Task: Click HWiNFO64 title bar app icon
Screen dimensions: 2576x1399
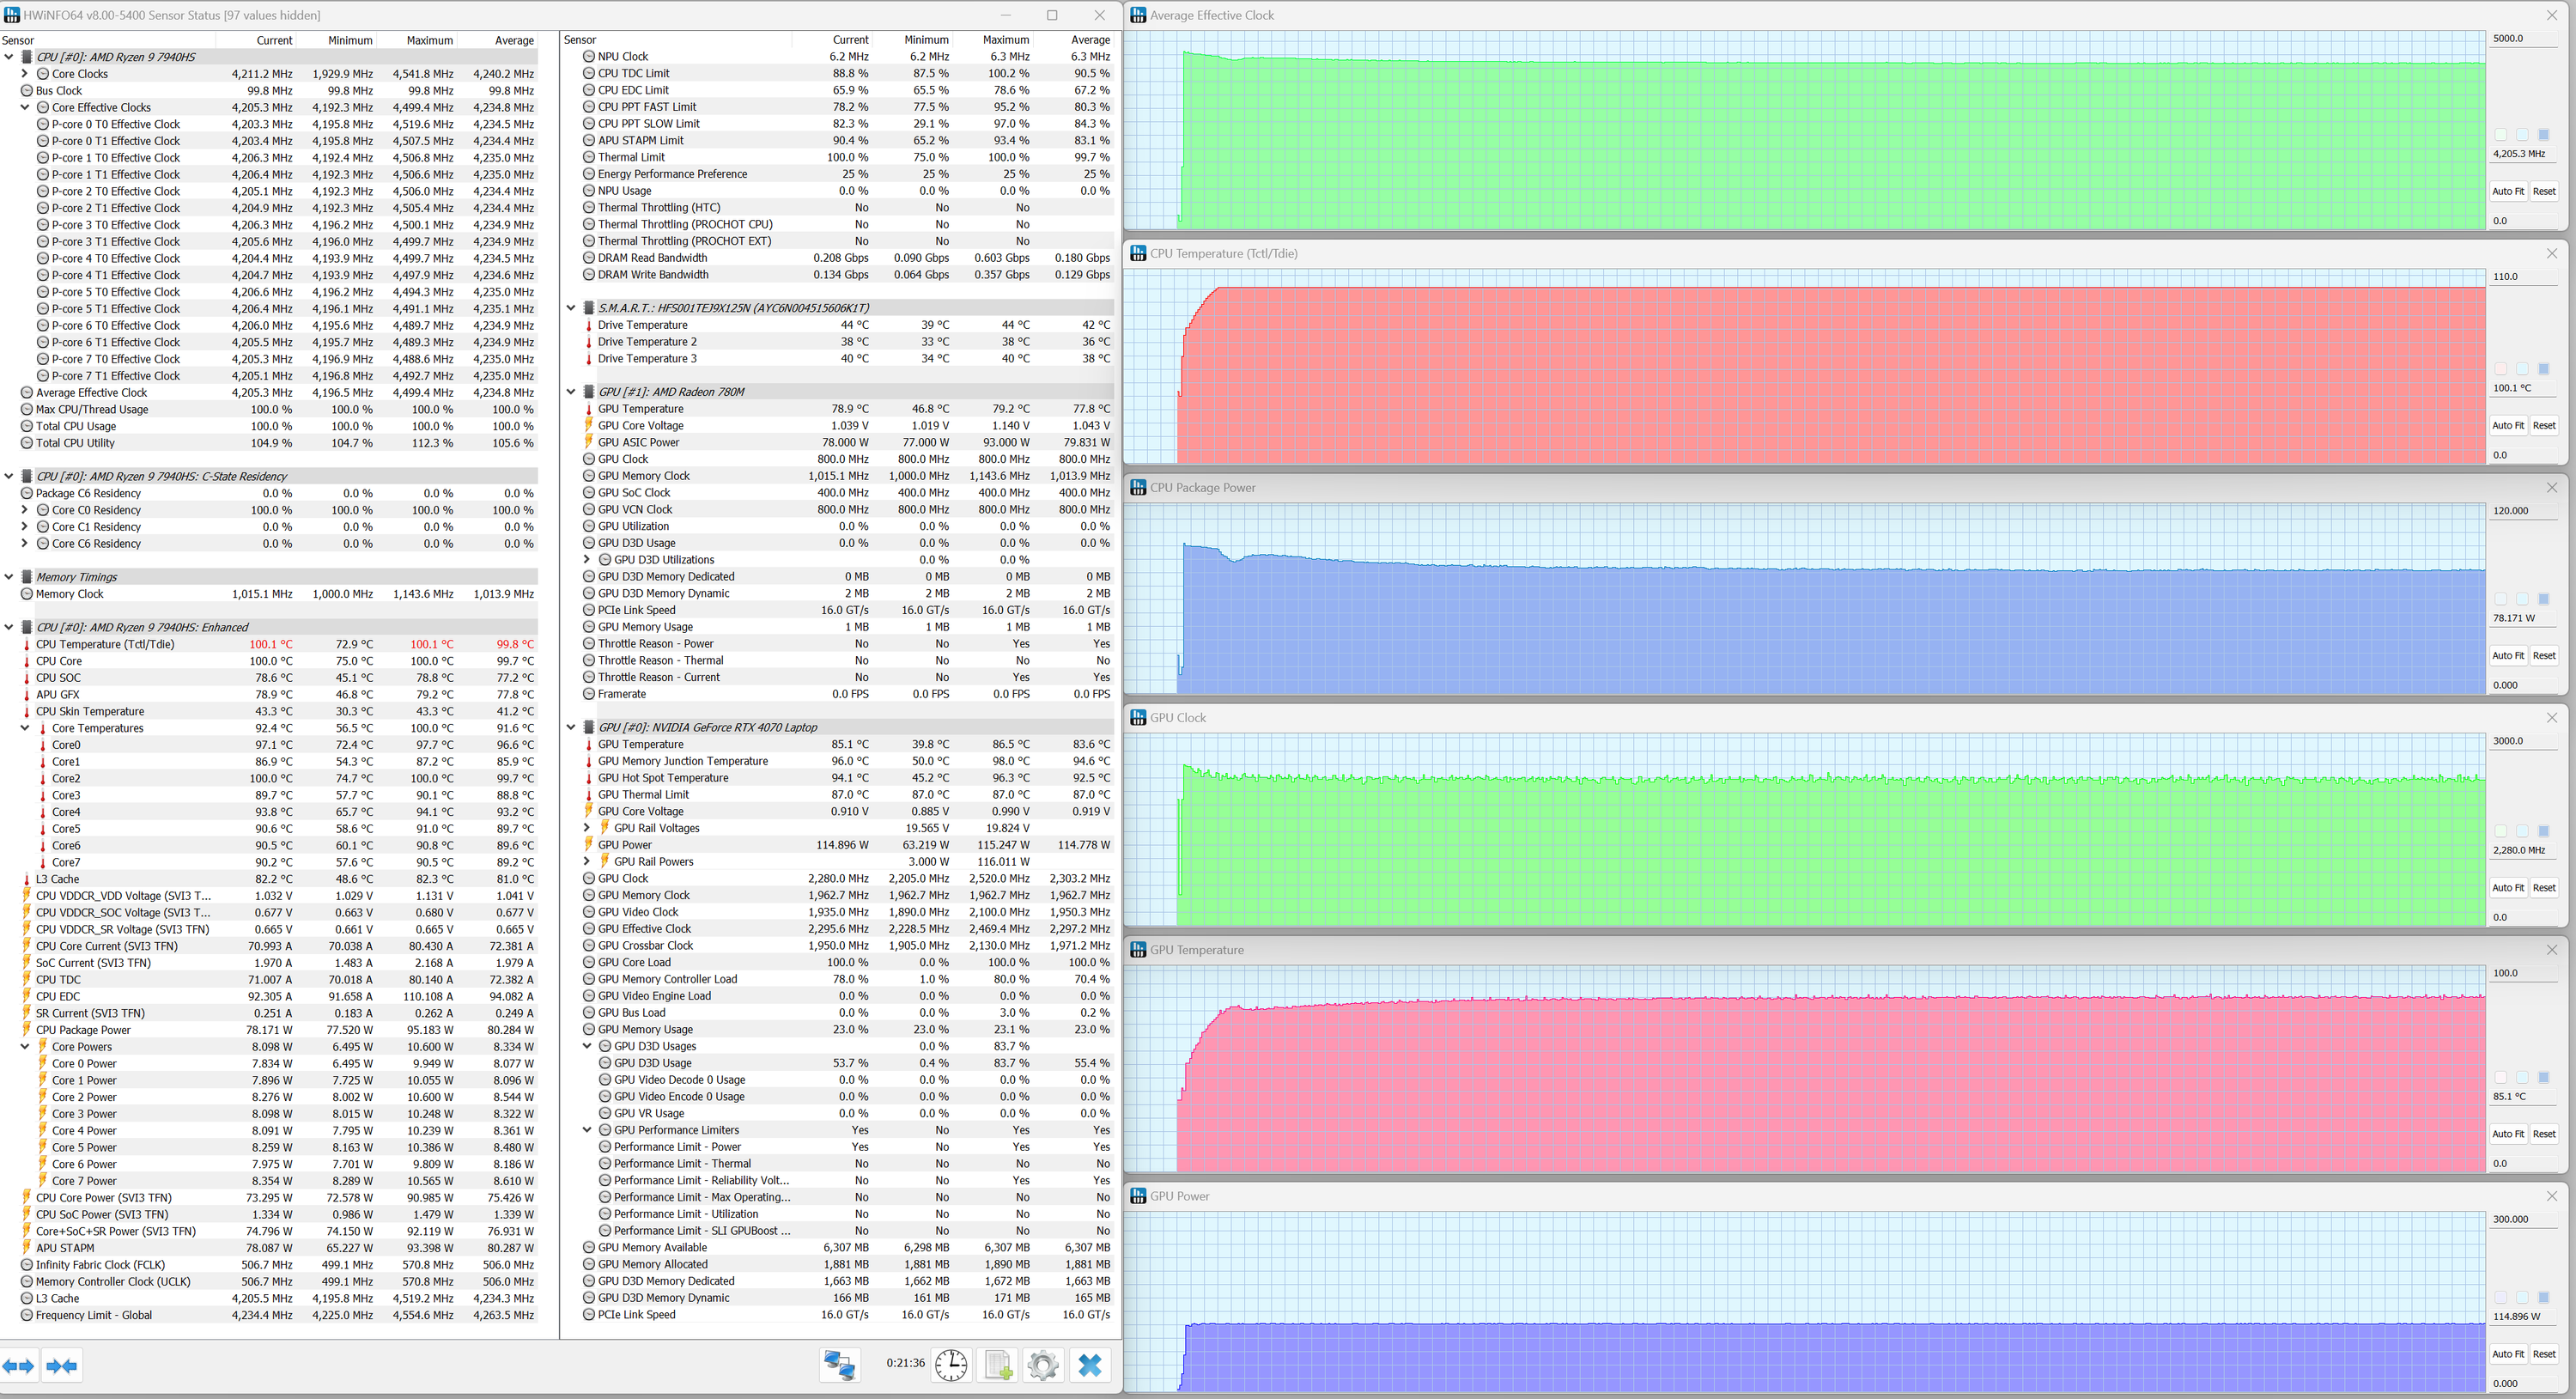Action: click(11, 15)
